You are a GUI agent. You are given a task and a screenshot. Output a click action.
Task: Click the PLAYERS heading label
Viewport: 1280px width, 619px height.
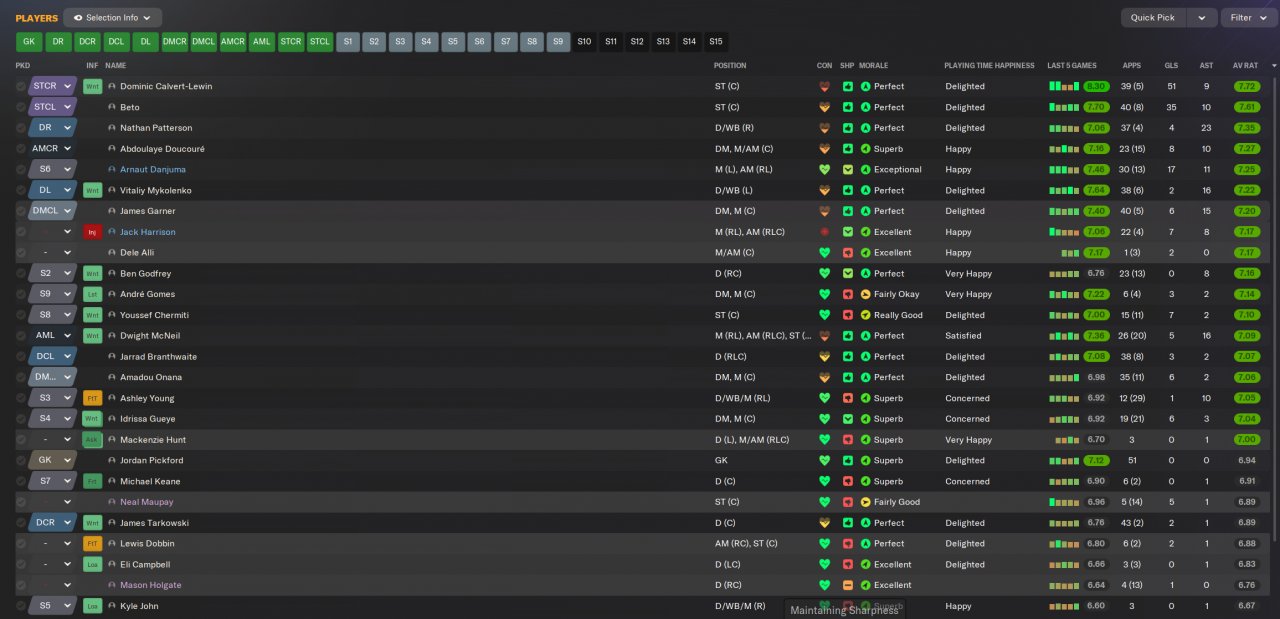[37, 18]
